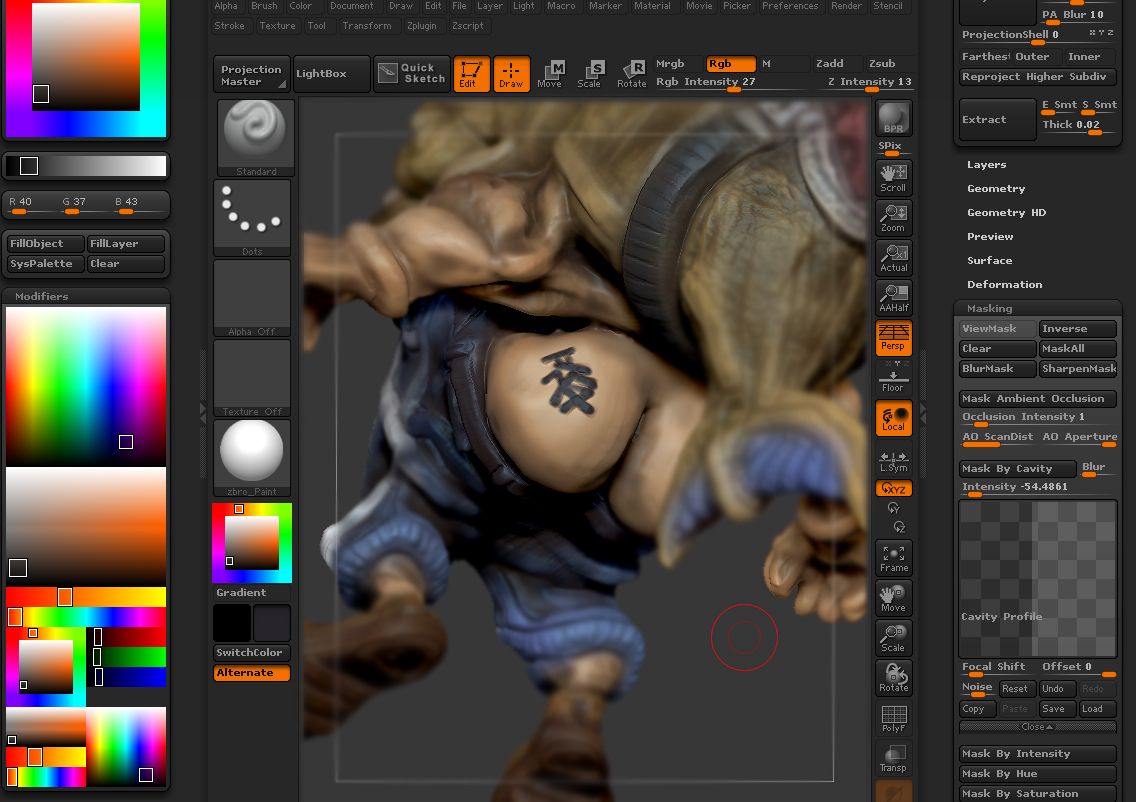Choose the Scale transform icon in top shelf
This screenshot has width=1136, height=802.
point(589,74)
